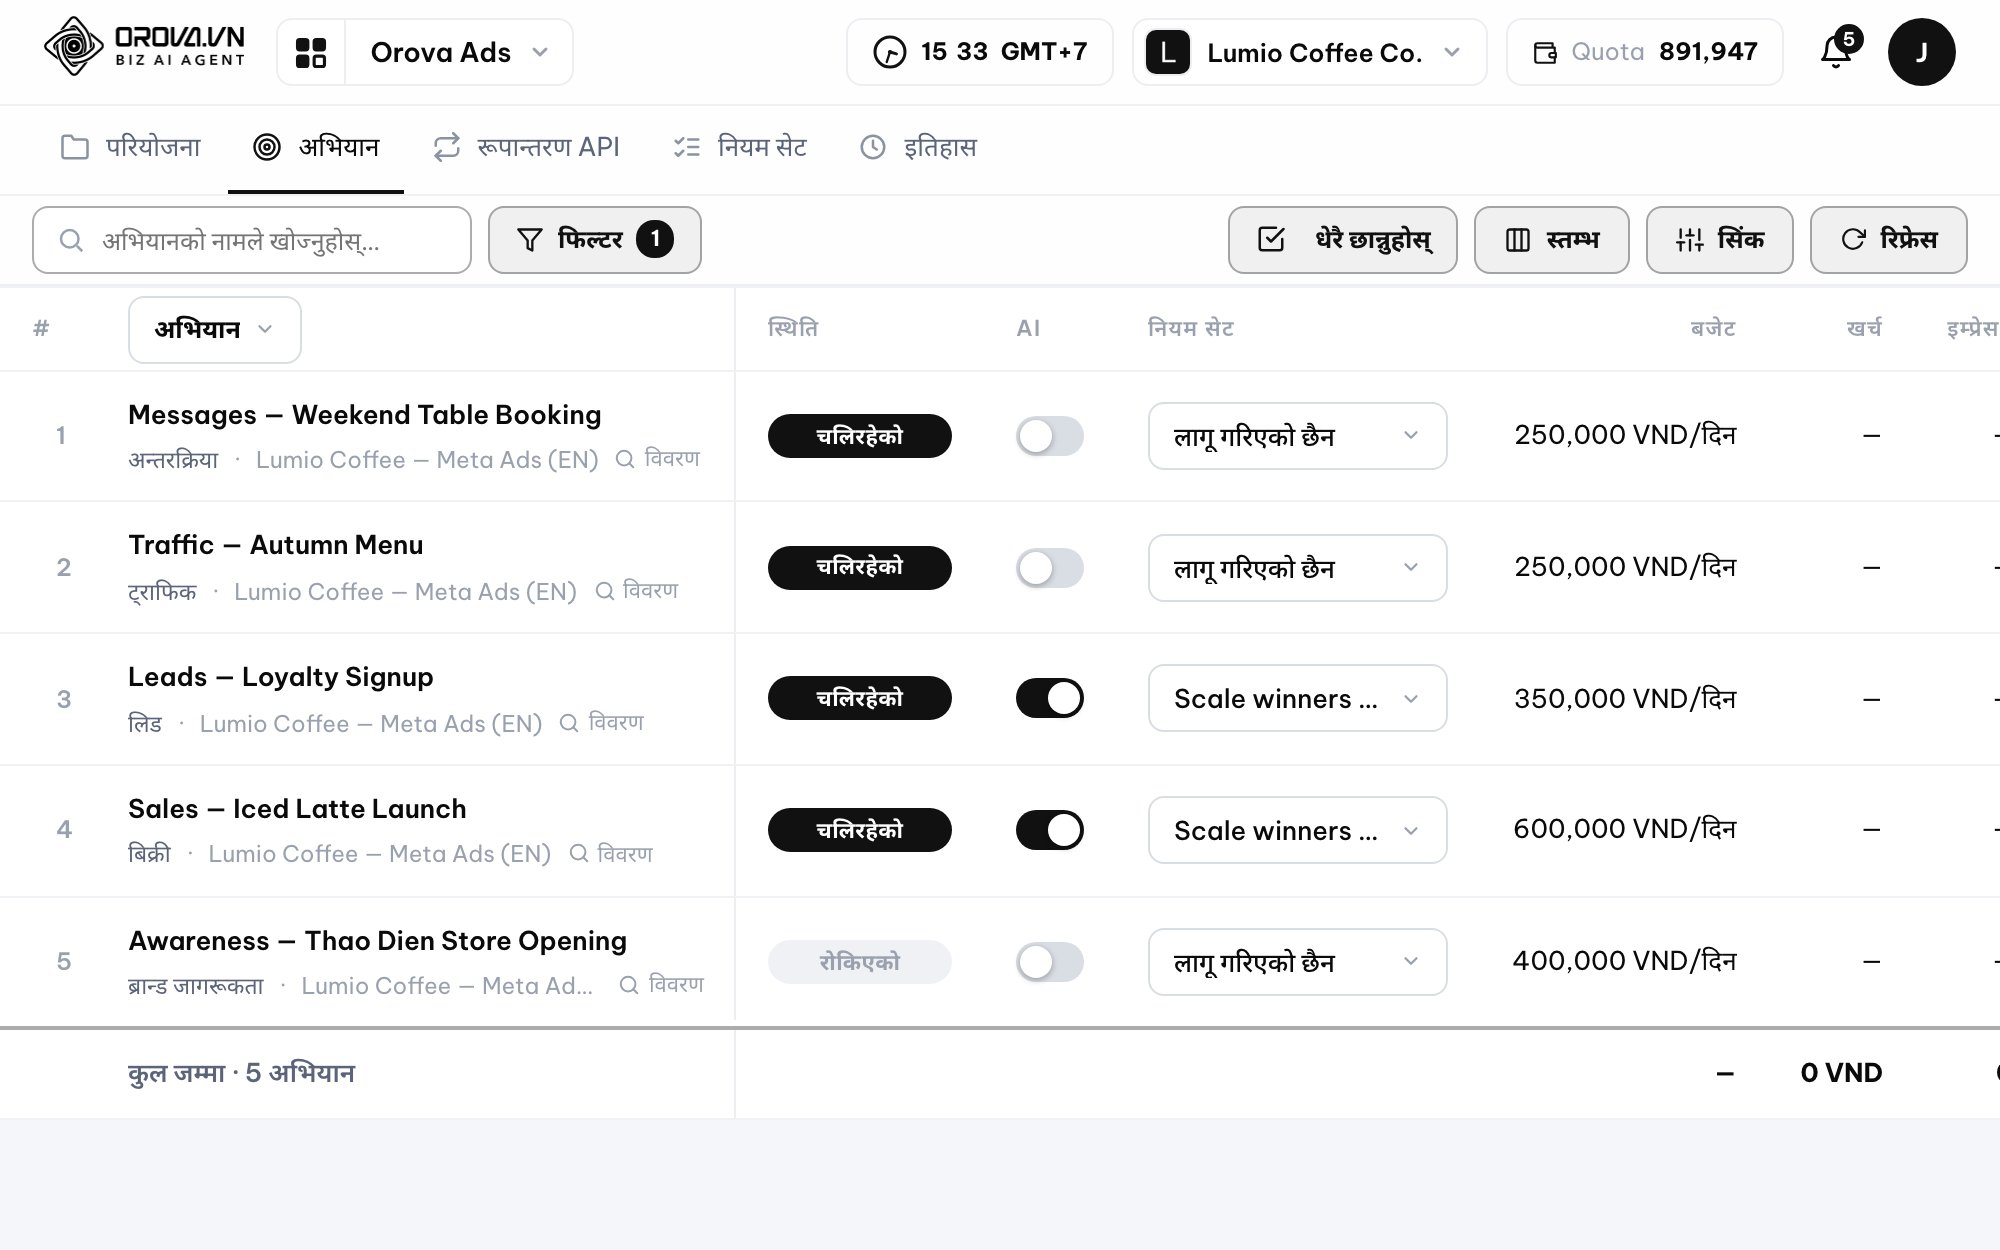Click the Lumio Coffee Co. L badge
This screenshot has width=2000, height=1250.
(x=1167, y=52)
